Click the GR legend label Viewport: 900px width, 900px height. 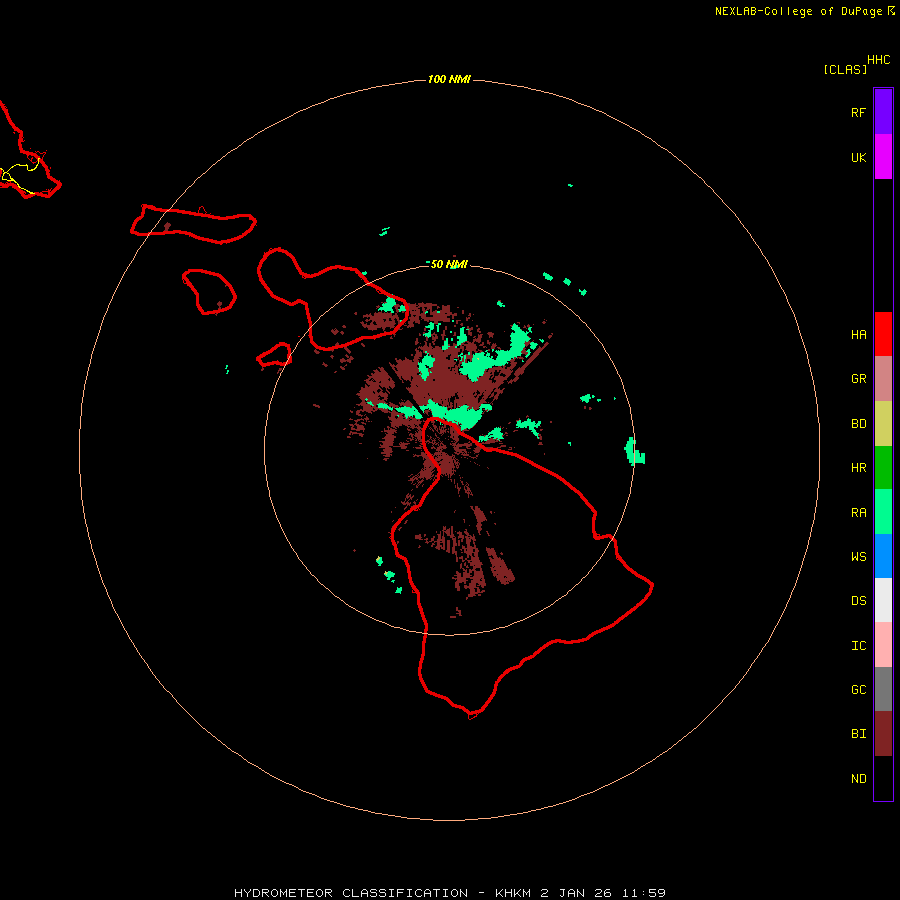[x=859, y=379]
